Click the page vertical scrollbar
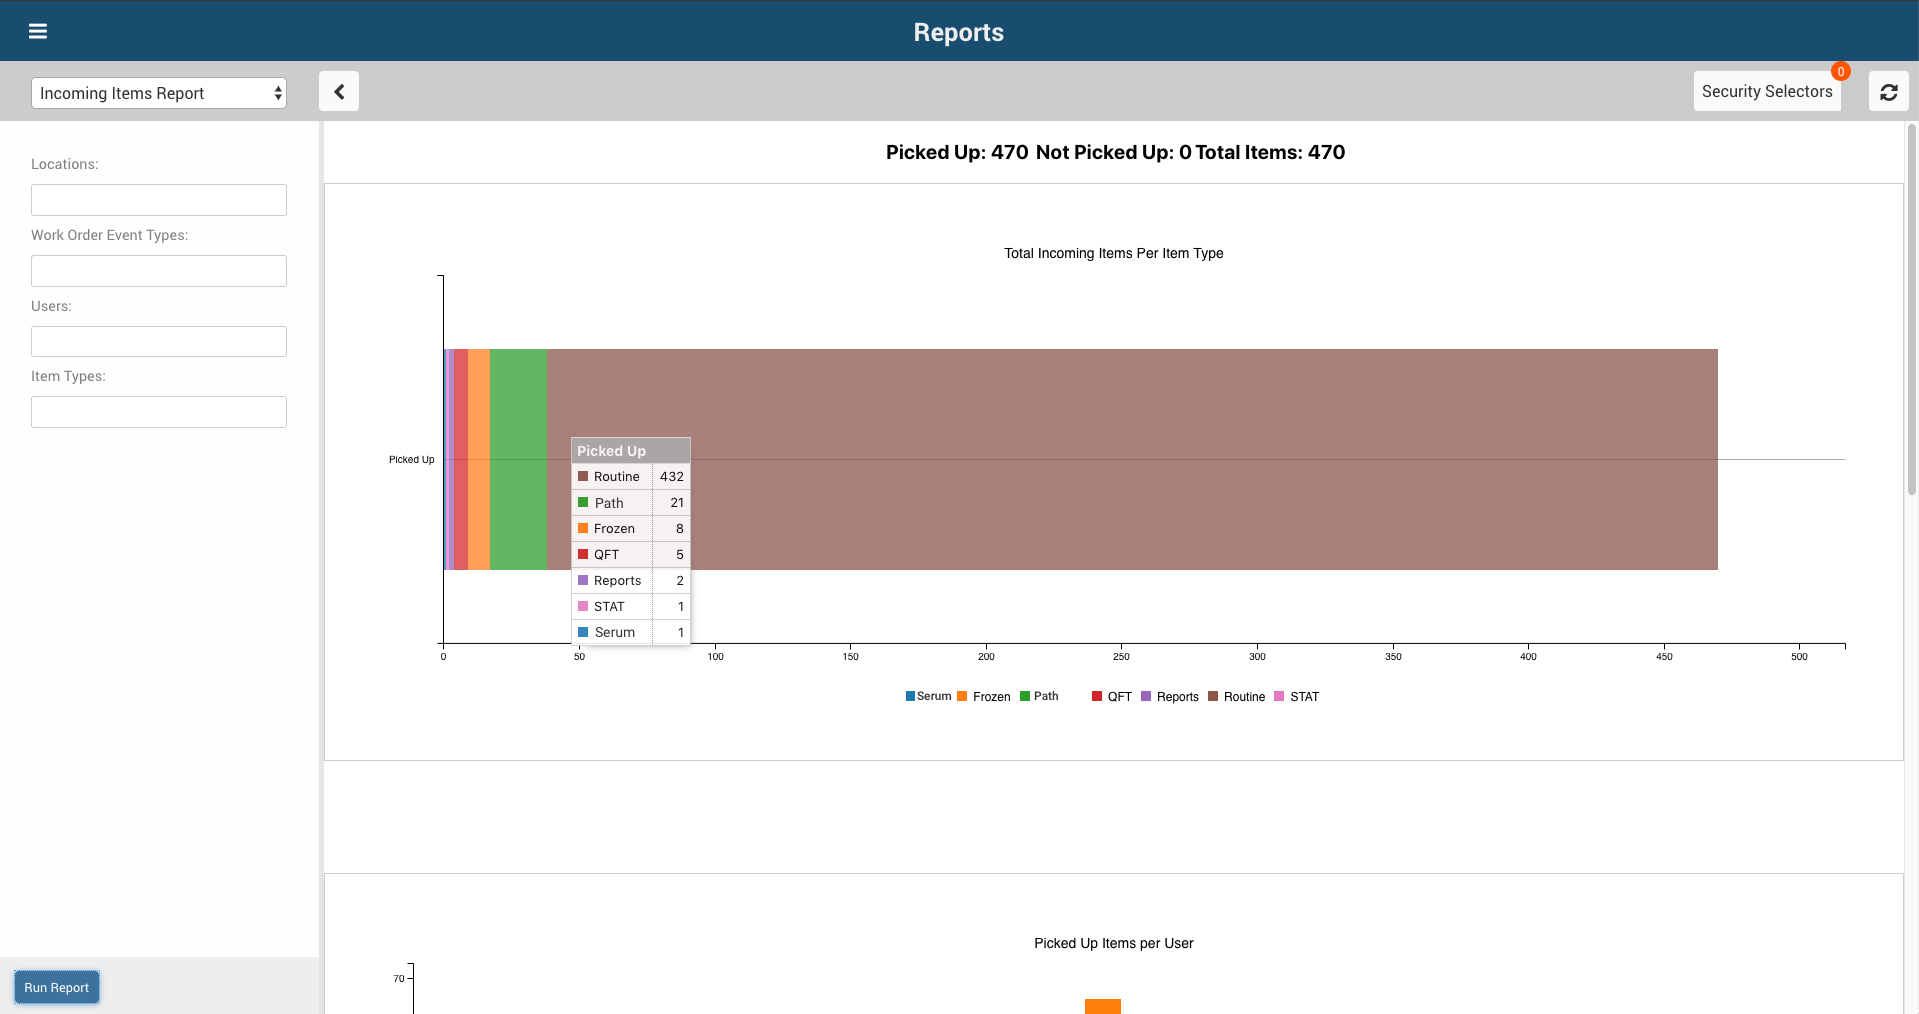 click(x=1912, y=310)
